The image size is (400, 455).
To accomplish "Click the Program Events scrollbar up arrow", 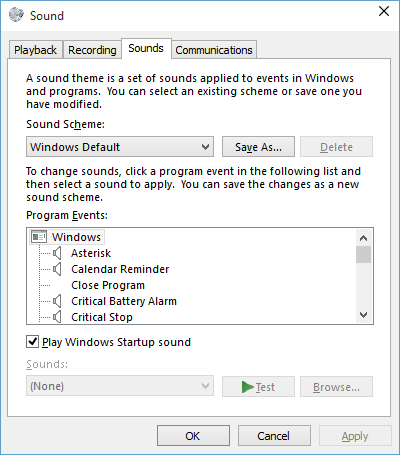I will pos(364,238).
